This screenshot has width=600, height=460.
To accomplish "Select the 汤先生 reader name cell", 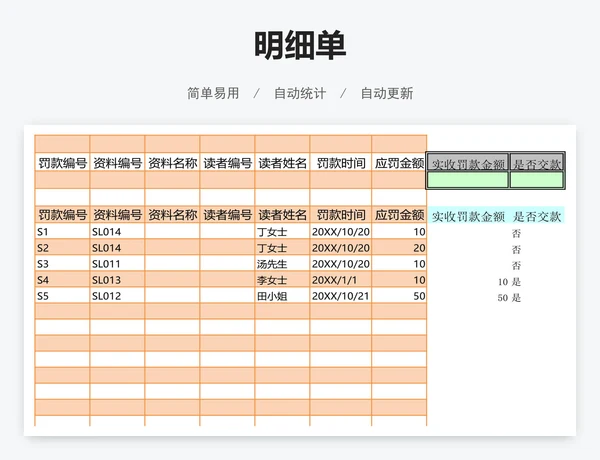I will [x=282, y=264].
